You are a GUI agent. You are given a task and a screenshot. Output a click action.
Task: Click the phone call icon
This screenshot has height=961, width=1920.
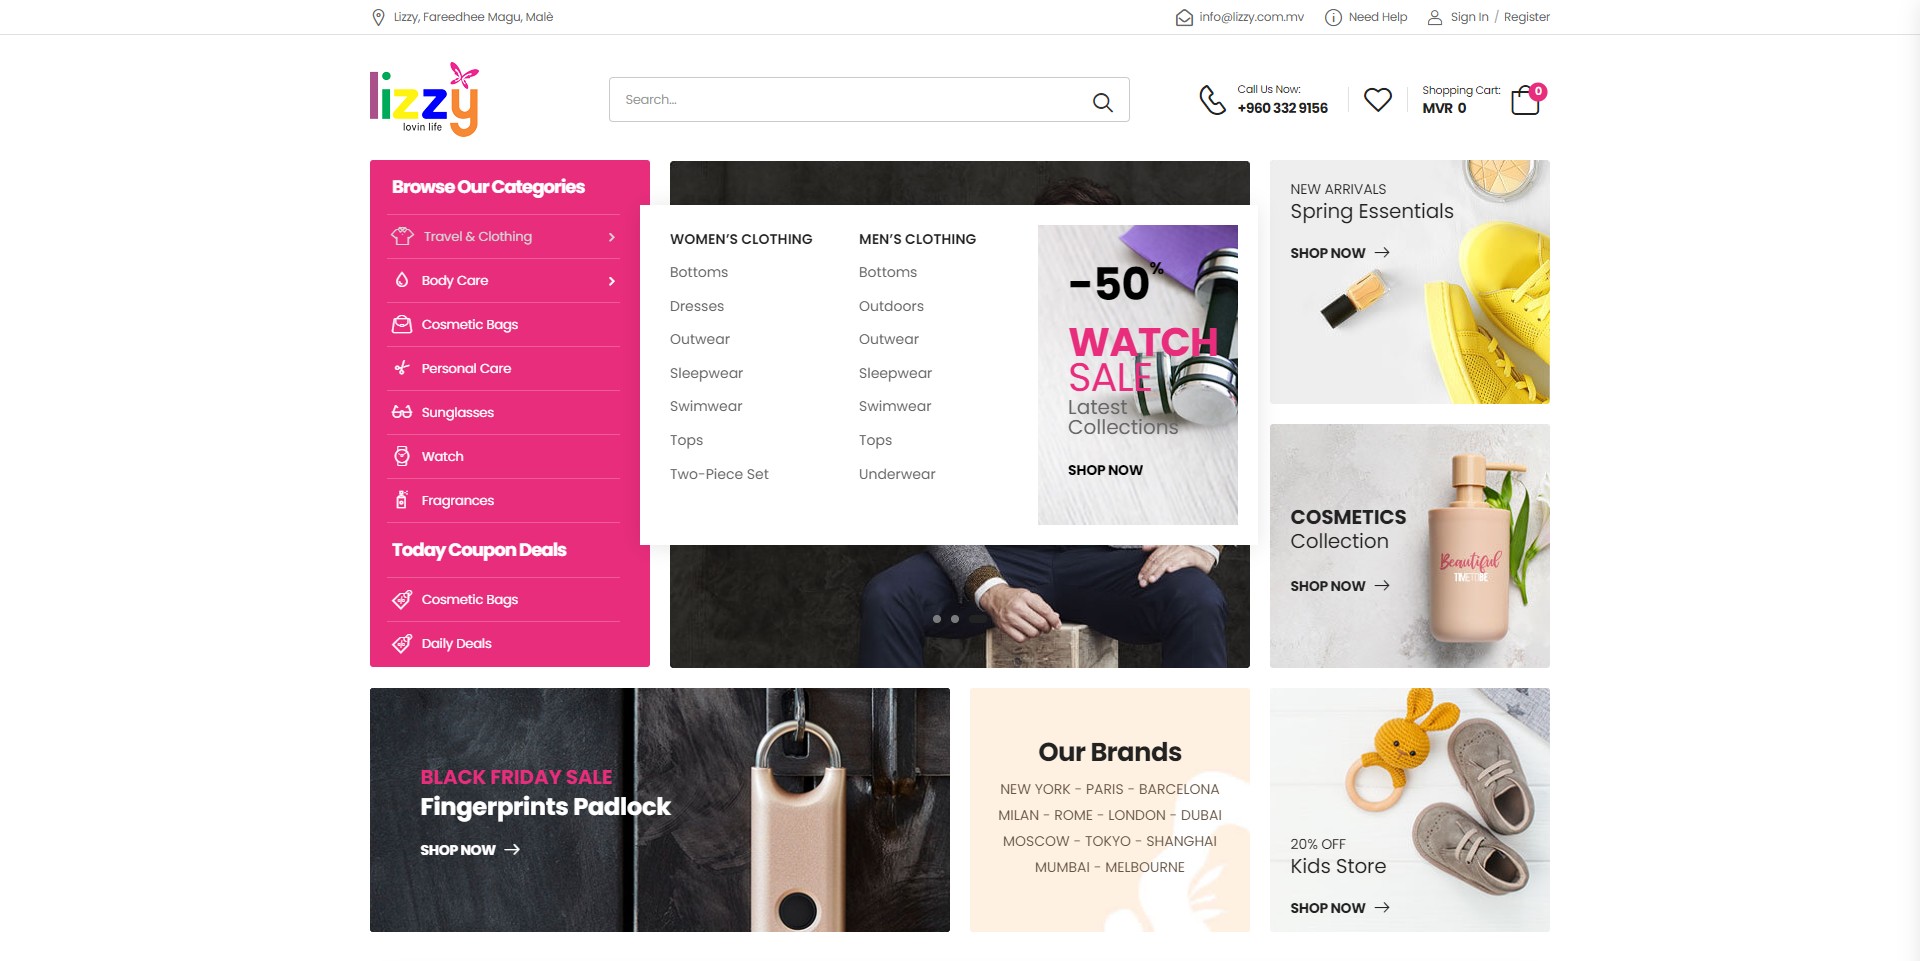[1212, 100]
